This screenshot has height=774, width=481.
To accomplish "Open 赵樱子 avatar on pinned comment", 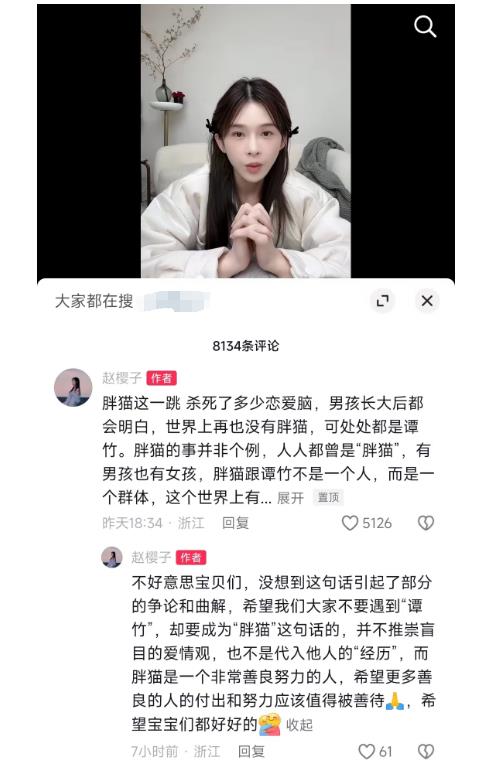I will click(x=73, y=387).
